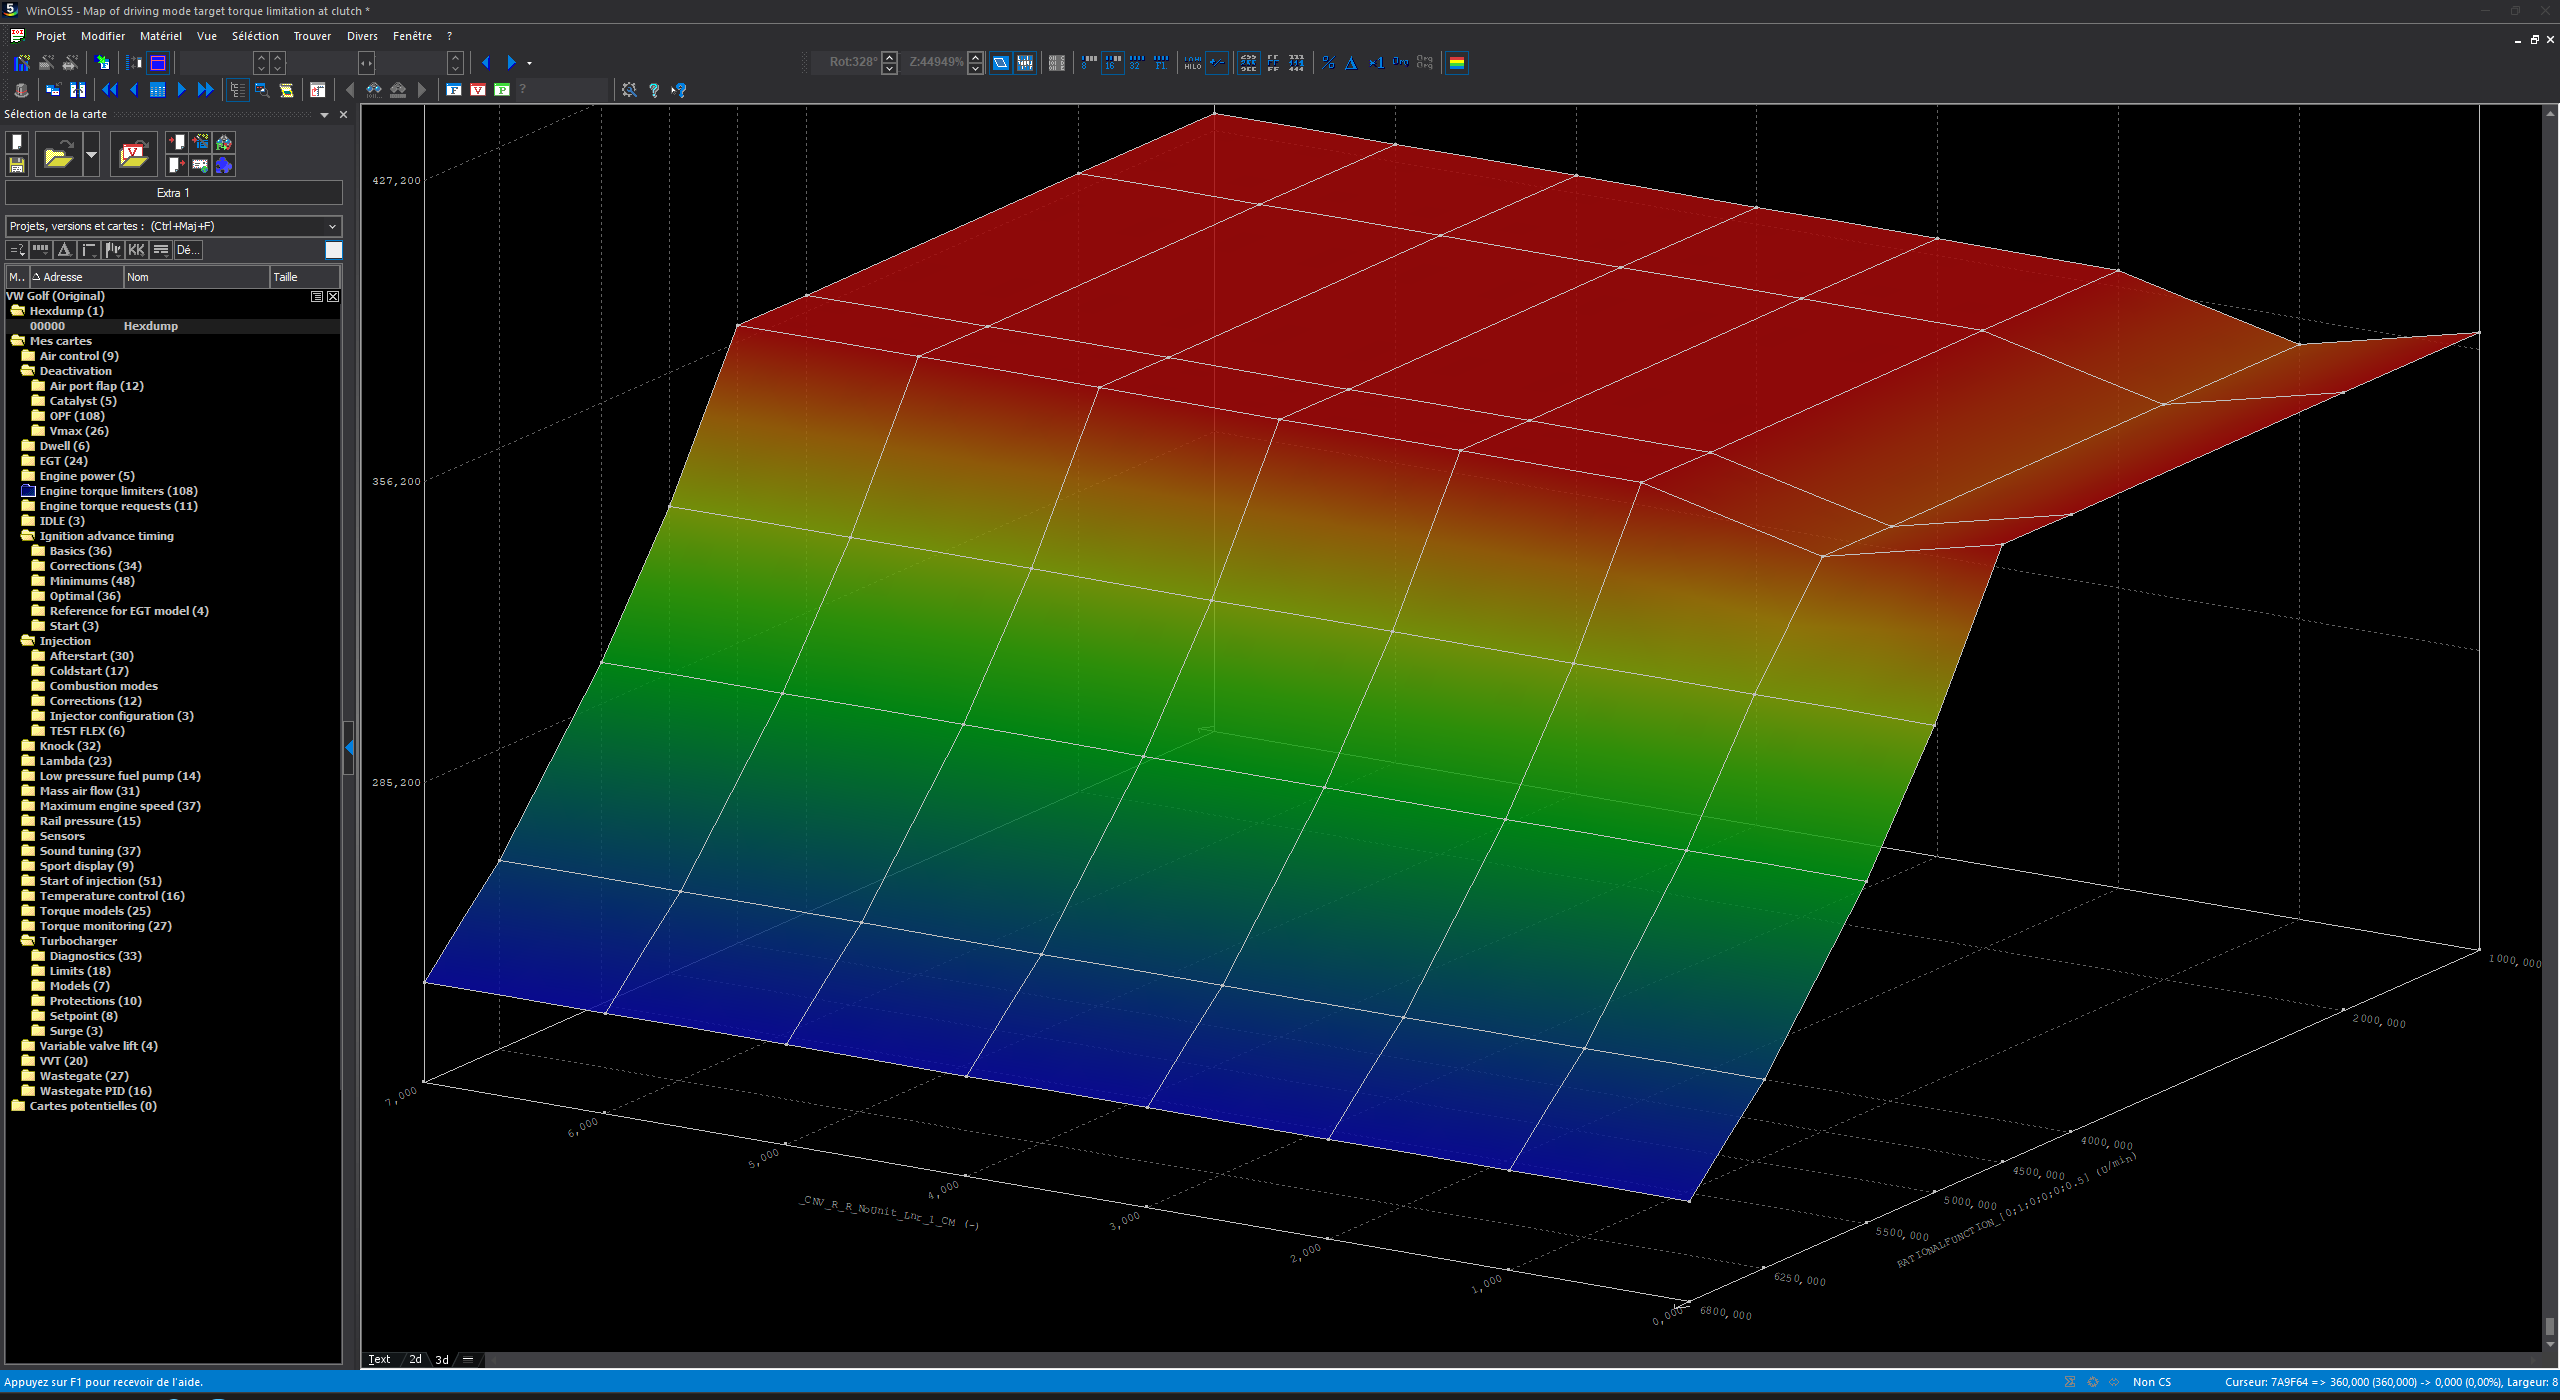Click the percent difference display icon
Screen dimensions: 2560x1400
(x=1328, y=63)
